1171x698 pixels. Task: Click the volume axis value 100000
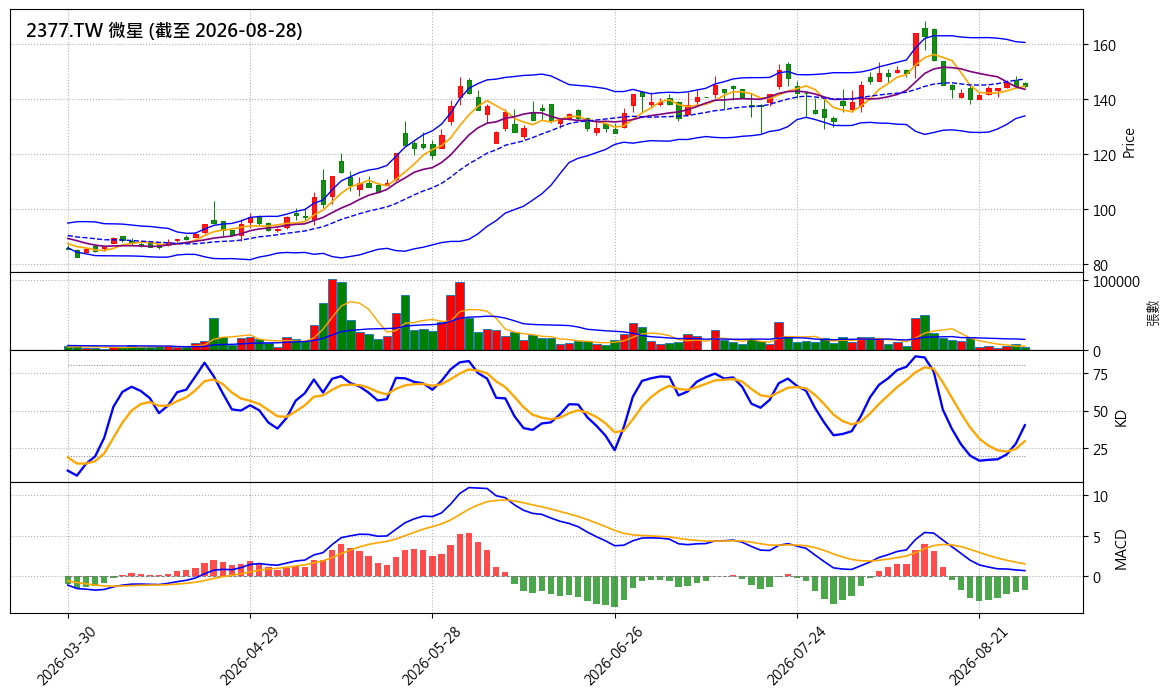[1116, 282]
